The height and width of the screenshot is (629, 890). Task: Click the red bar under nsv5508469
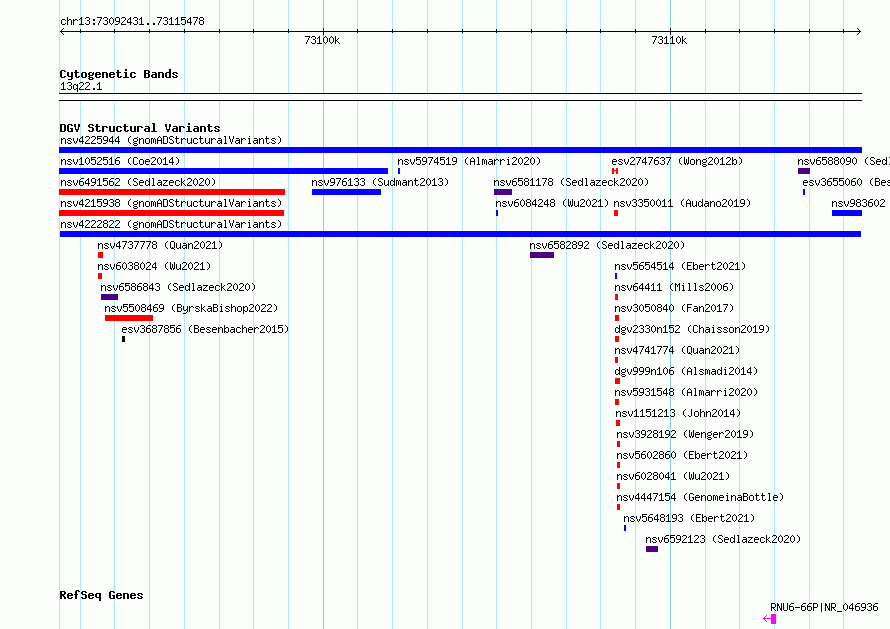pyautogui.click(x=129, y=318)
